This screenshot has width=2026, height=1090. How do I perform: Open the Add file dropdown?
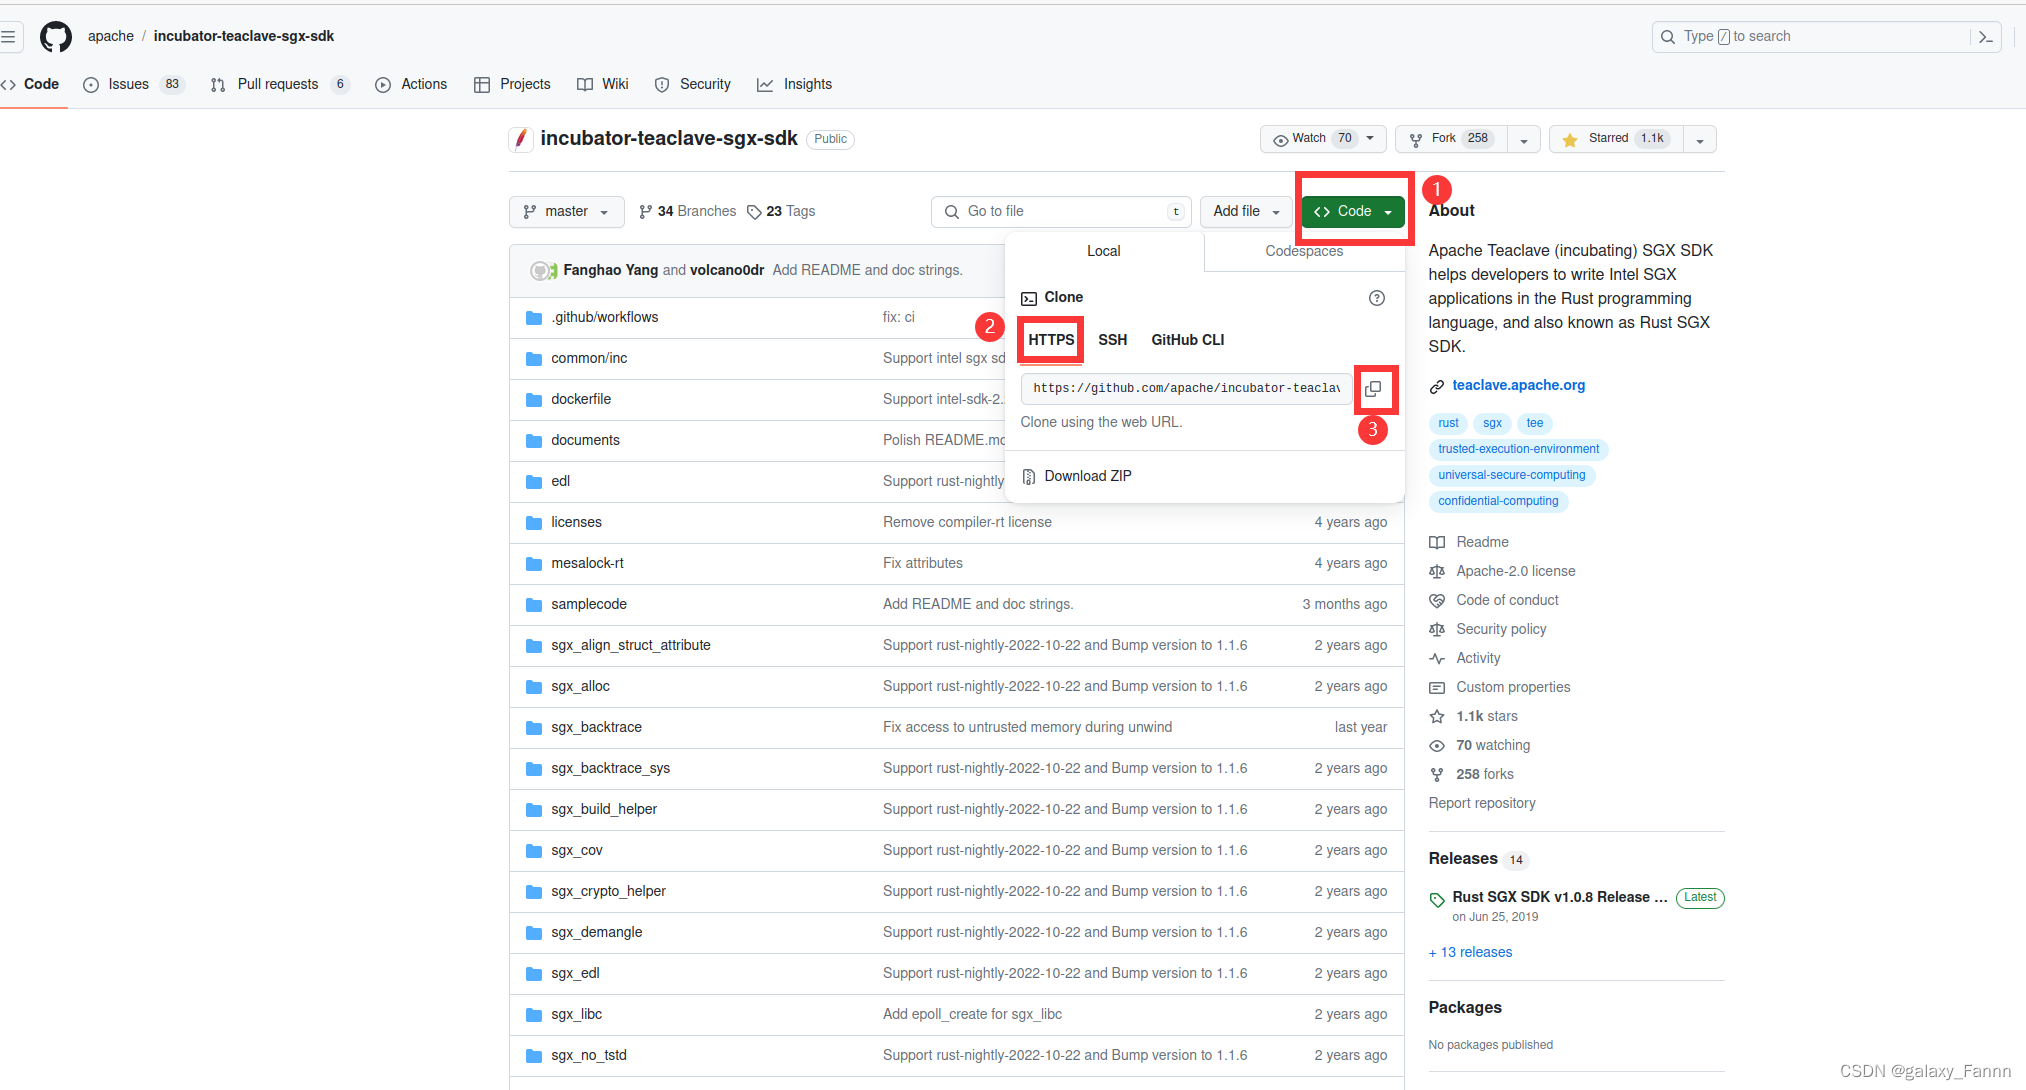pyautogui.click(x=1245, y=212)
